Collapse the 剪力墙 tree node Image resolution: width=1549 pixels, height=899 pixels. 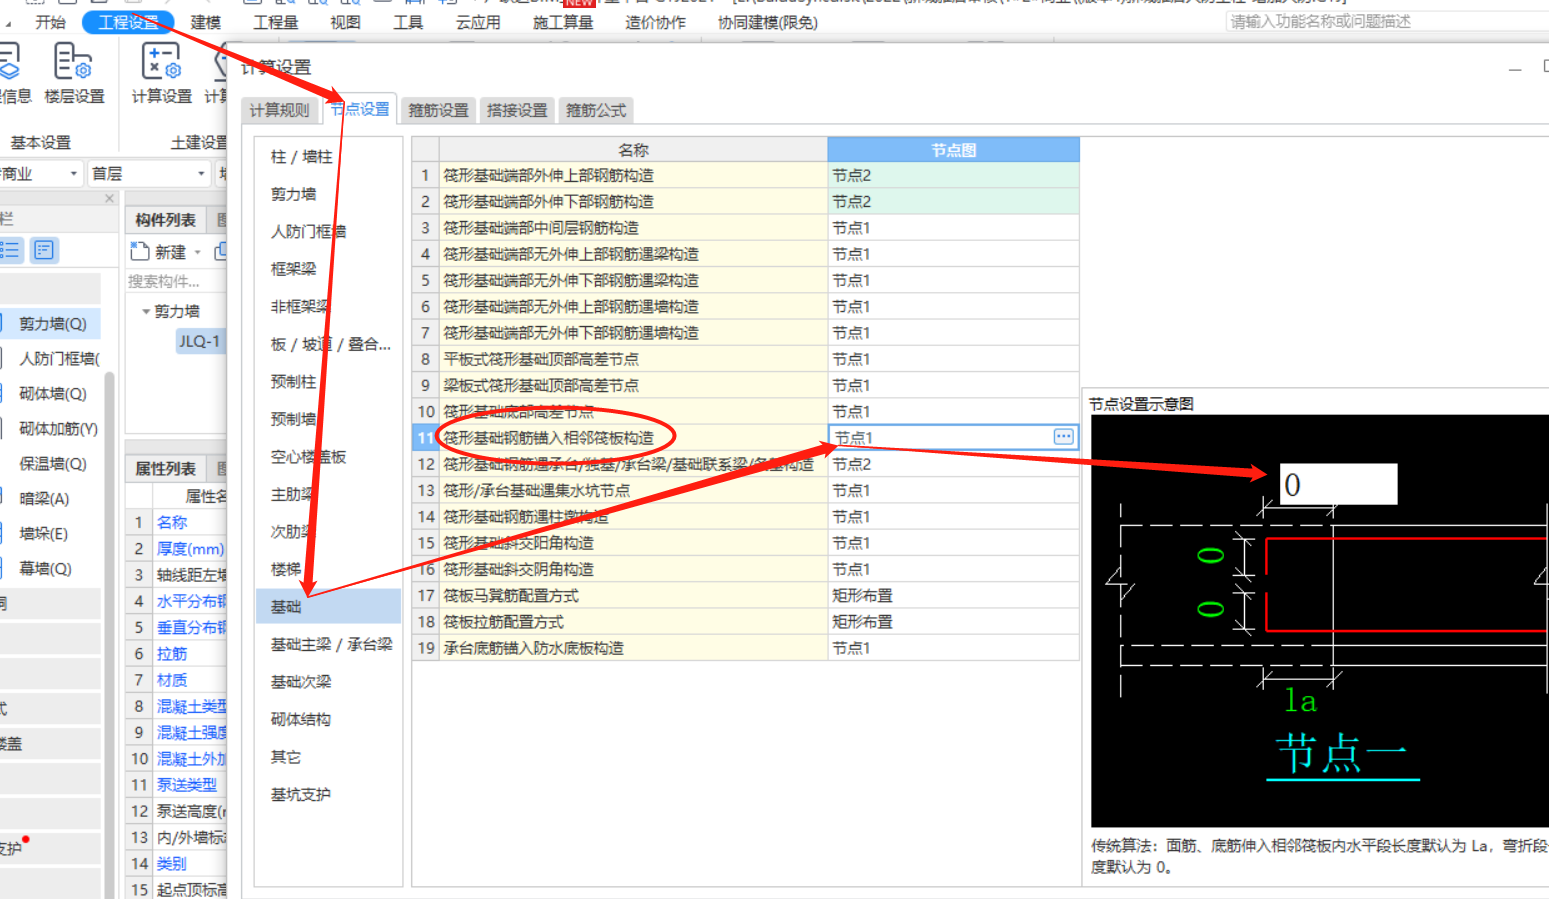[x=146, y=311]
